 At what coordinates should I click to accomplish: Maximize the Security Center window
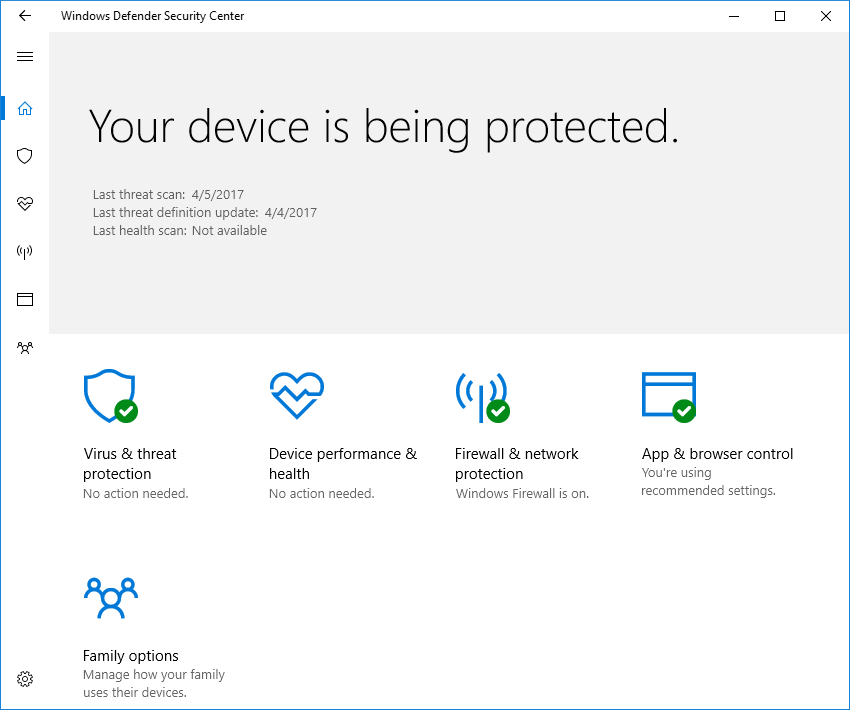(780, 16)
